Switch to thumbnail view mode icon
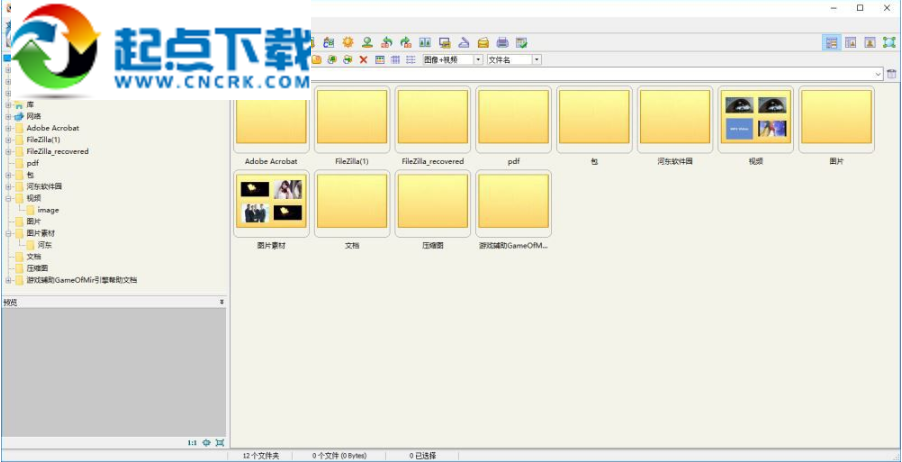The image size is (902, 462). point(380,60)
